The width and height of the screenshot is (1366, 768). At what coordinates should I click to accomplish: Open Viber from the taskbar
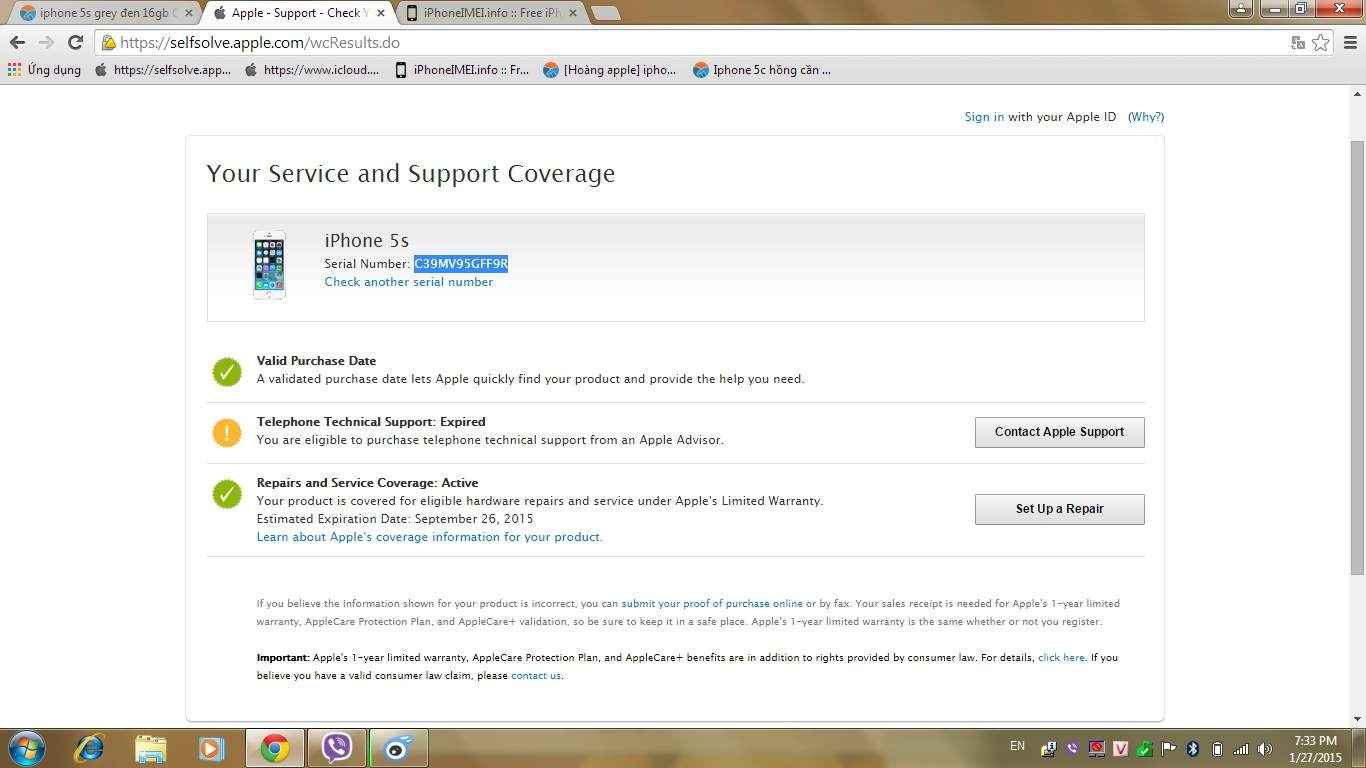click(x=337, y=748)
